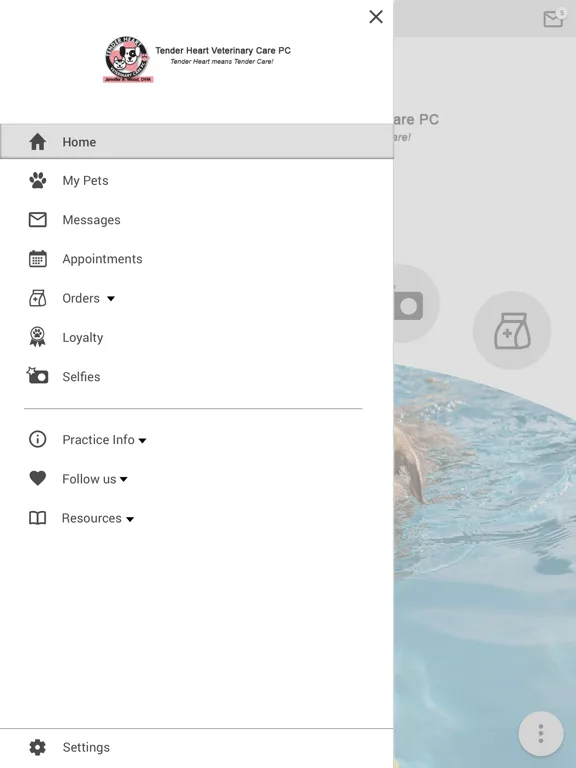Open Messages from the menu
576x768 pixels.
tap(92, 220)
